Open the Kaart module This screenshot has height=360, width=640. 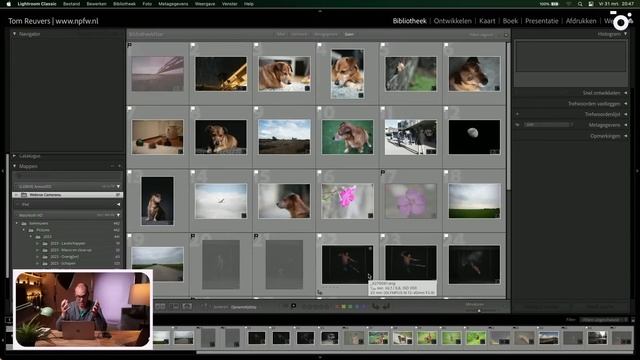[x=487, y=21]
